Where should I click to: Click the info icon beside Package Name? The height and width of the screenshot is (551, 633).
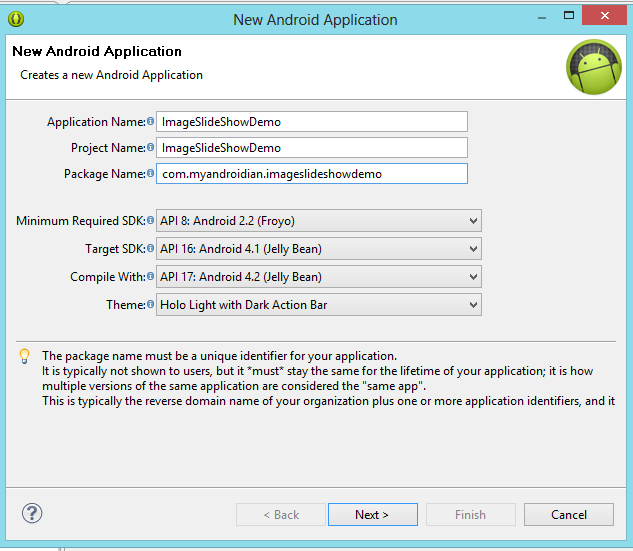(x=151, y=174)
